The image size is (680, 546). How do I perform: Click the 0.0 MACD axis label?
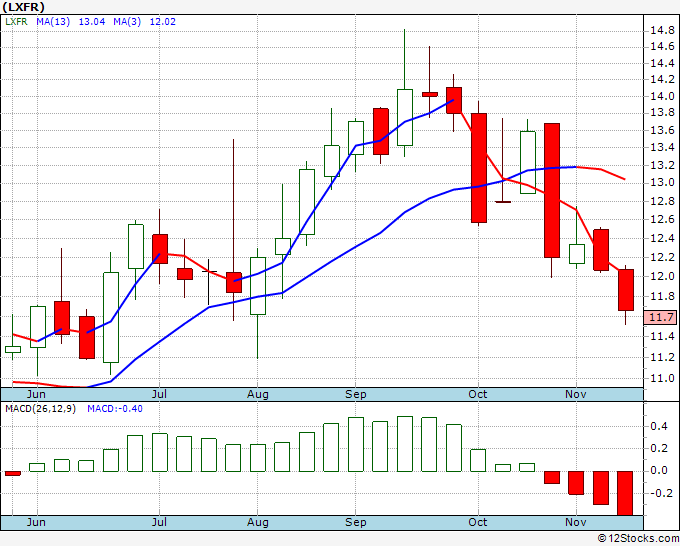pos(659,471)
